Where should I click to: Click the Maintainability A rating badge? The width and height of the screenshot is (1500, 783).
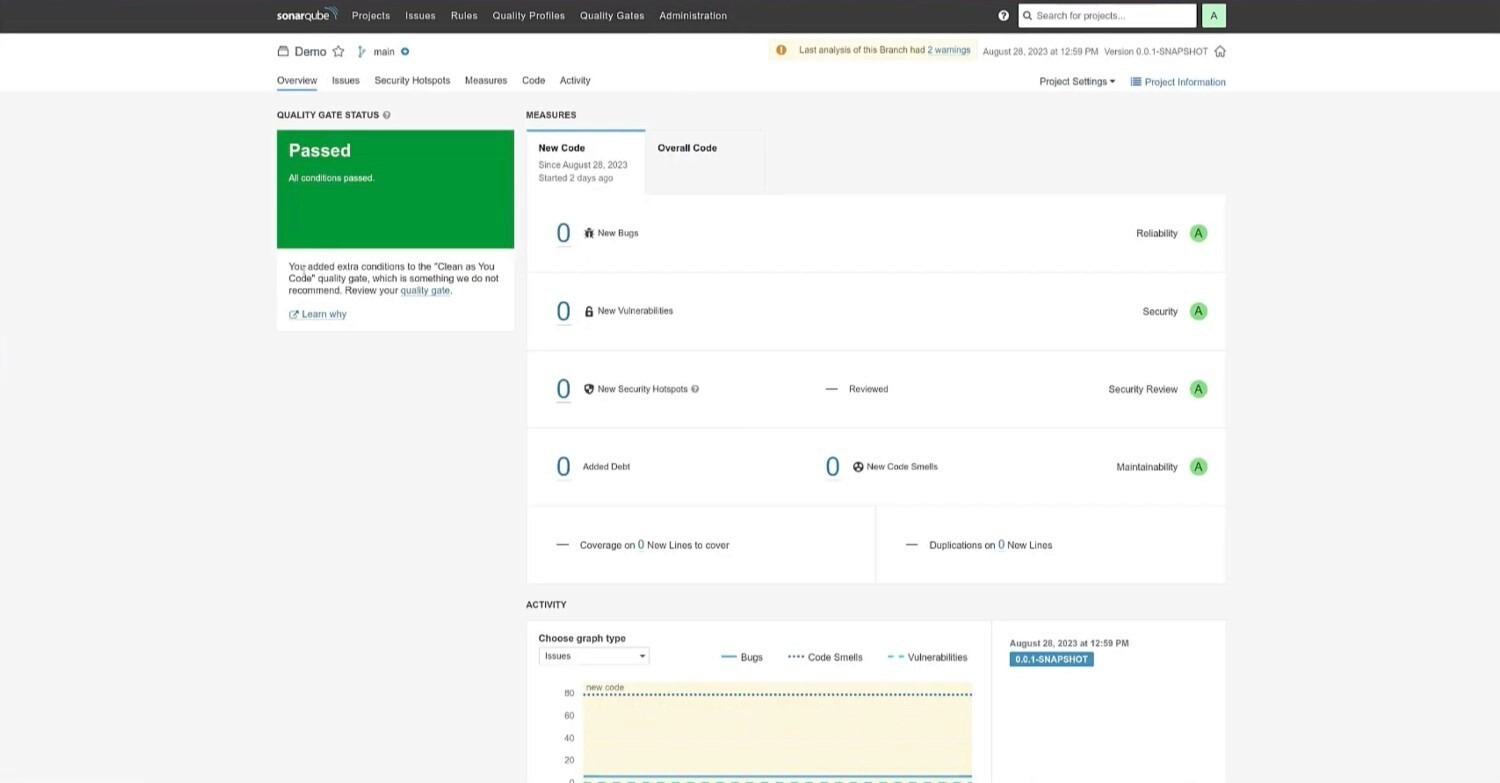point(1198,466)
